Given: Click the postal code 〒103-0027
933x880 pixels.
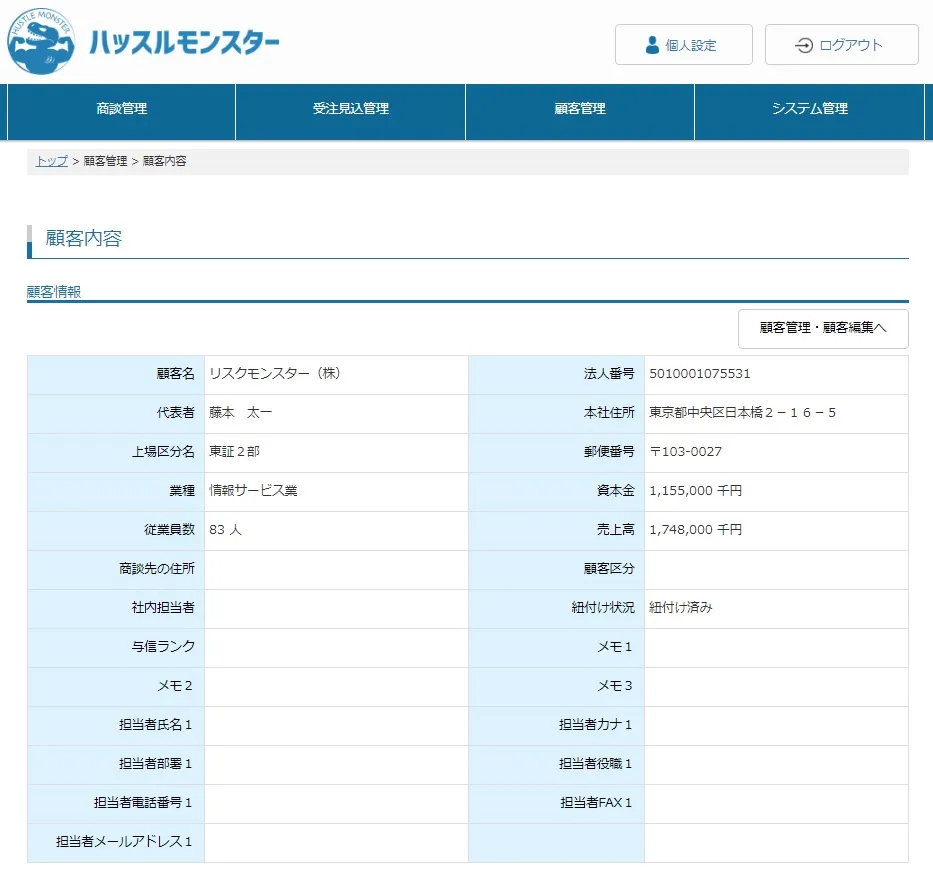Looking at the screenshot, I should (x=685, y=452).
